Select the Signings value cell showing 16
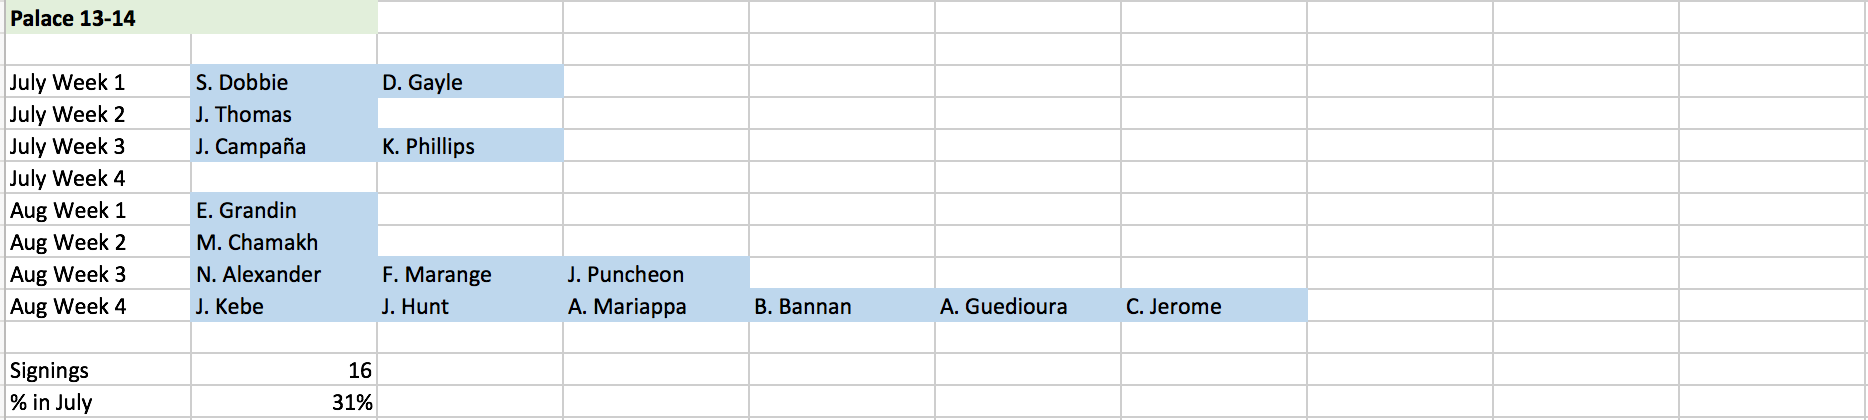The width and height of the screenshot is (1868, 420). click(284, 370)
